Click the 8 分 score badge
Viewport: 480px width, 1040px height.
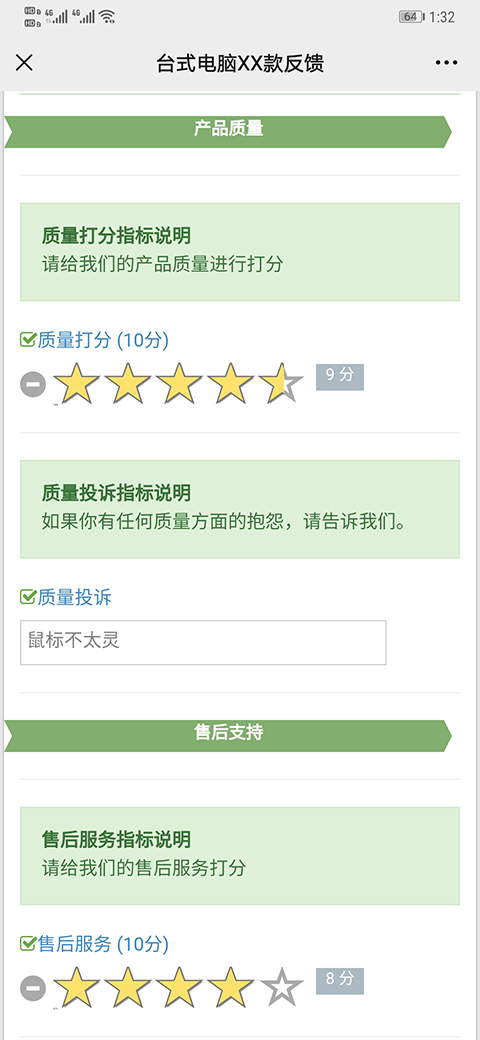pos(339,981)
